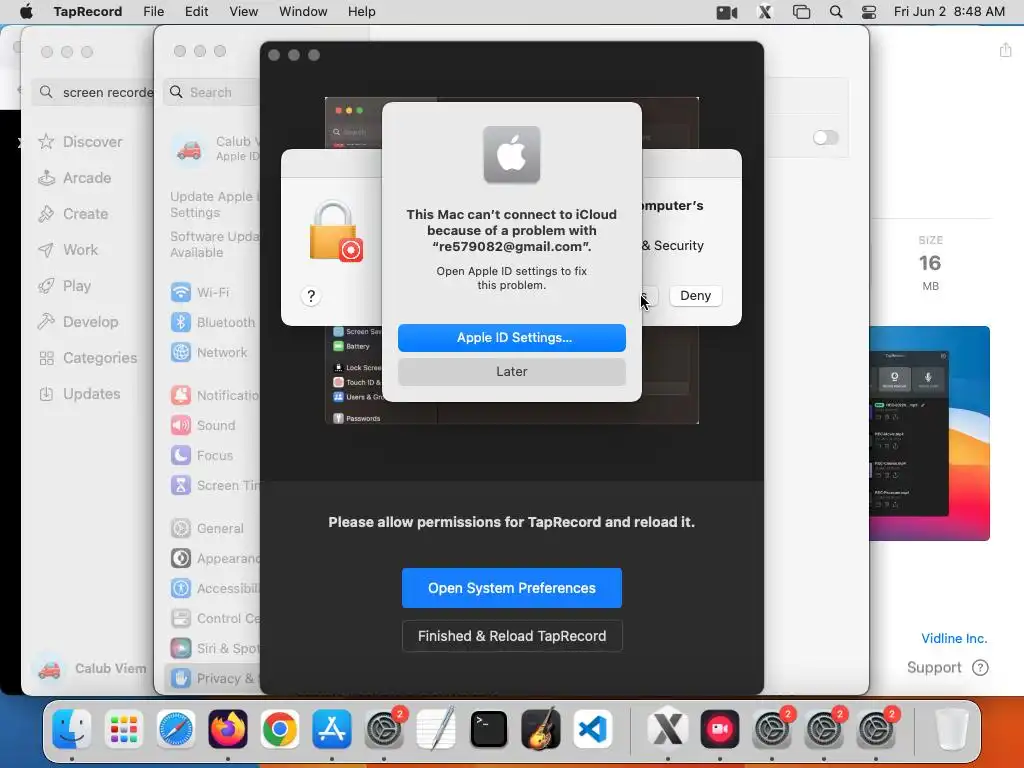This screenshot has height=768, width=1024.
Task: Click the Calub Viem account in App Store
Action: (91, 668)
